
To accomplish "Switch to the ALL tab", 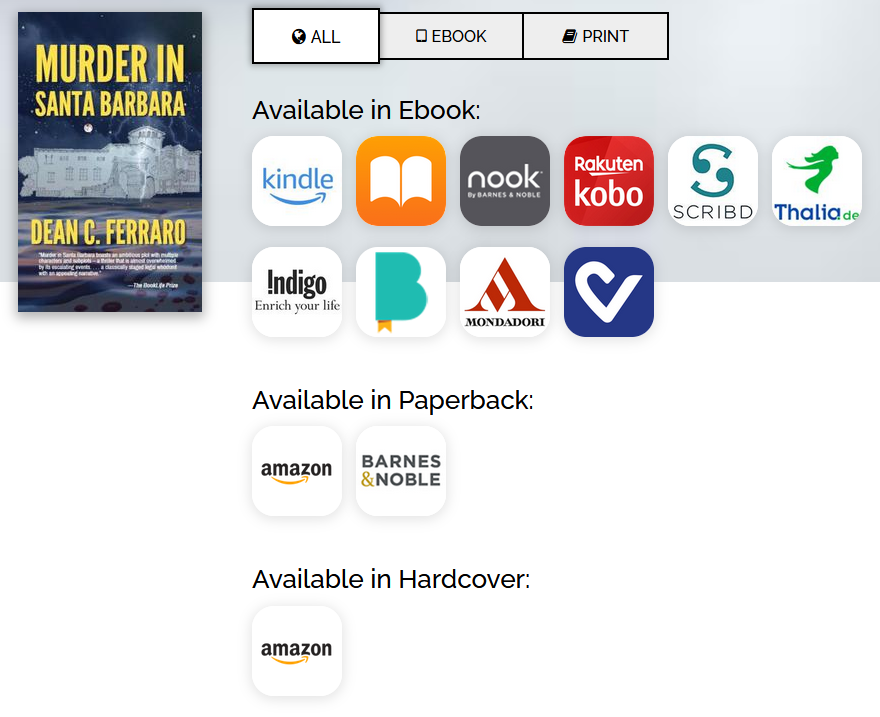I will coord(316,36).
